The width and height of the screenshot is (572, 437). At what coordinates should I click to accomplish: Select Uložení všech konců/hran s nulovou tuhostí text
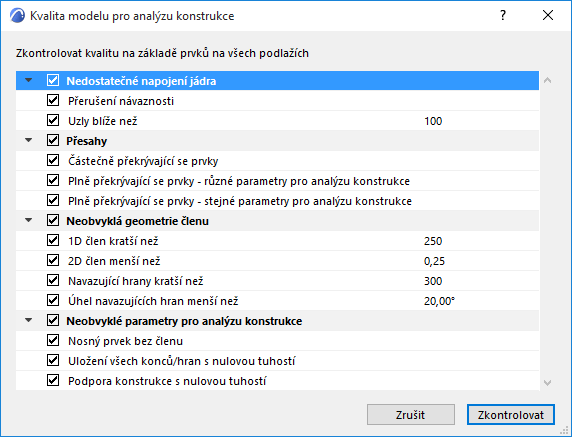[182, 361]
